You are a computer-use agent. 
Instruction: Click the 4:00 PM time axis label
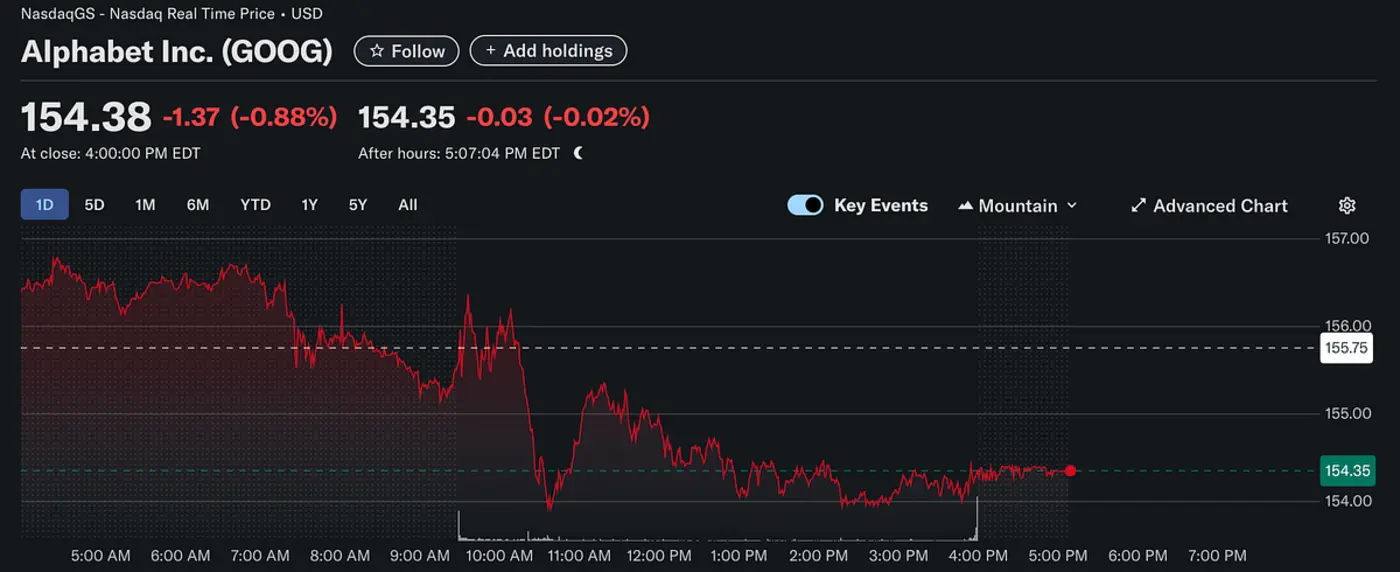(x=978, y=555)
